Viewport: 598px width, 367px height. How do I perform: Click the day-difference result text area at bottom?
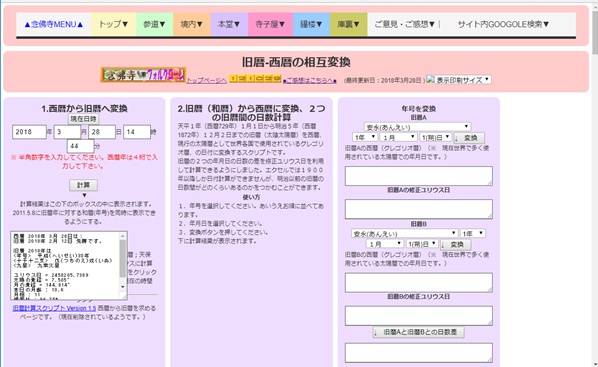point(419,353)
